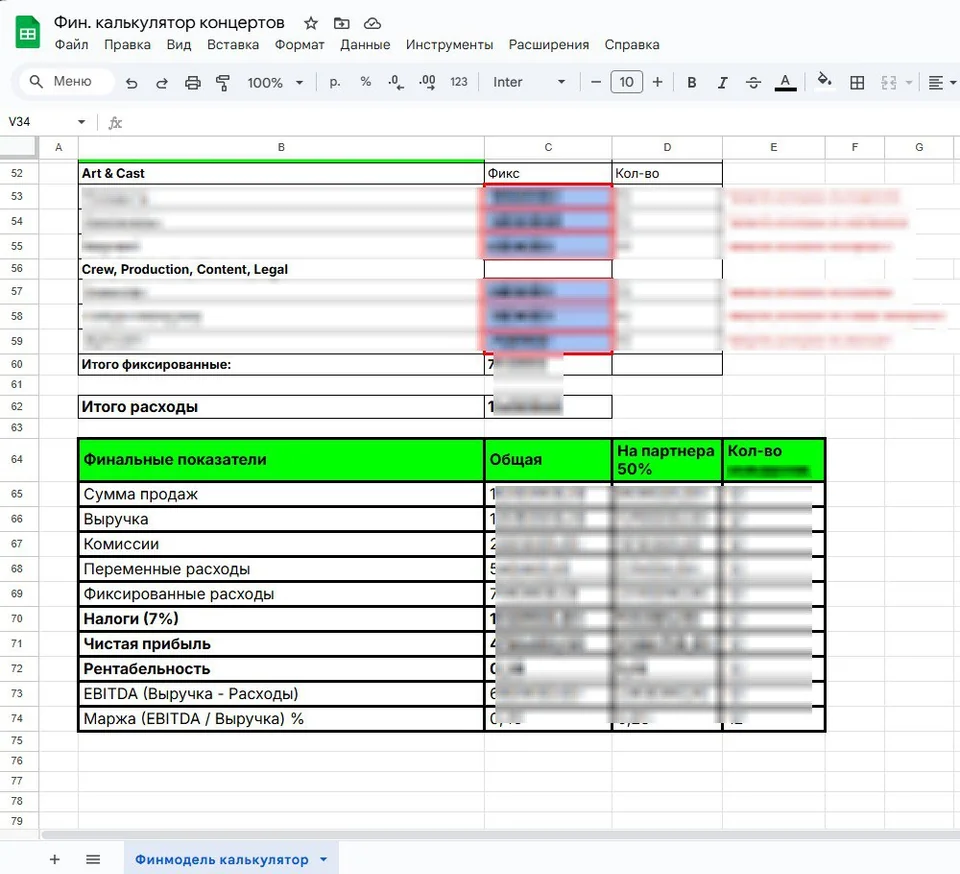Open the Расширения menu
This screenshot has height=874, width=960.
549,45
